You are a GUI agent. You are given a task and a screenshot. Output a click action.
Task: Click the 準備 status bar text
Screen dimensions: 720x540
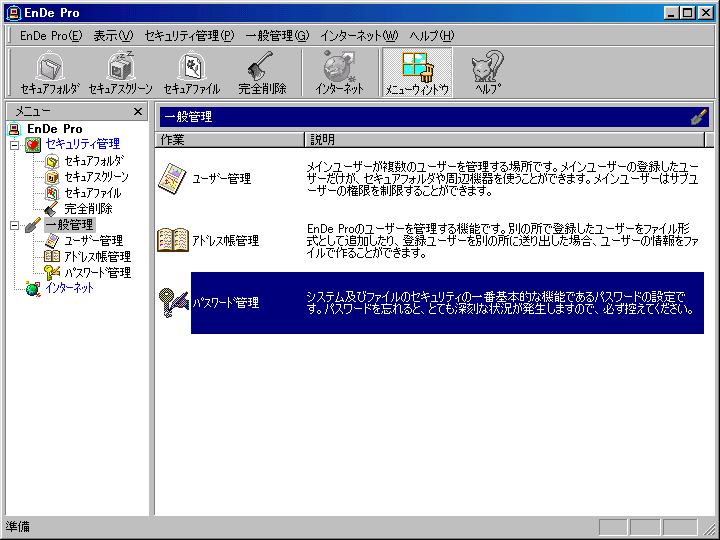pyautogui.click(x=17, y=527)
